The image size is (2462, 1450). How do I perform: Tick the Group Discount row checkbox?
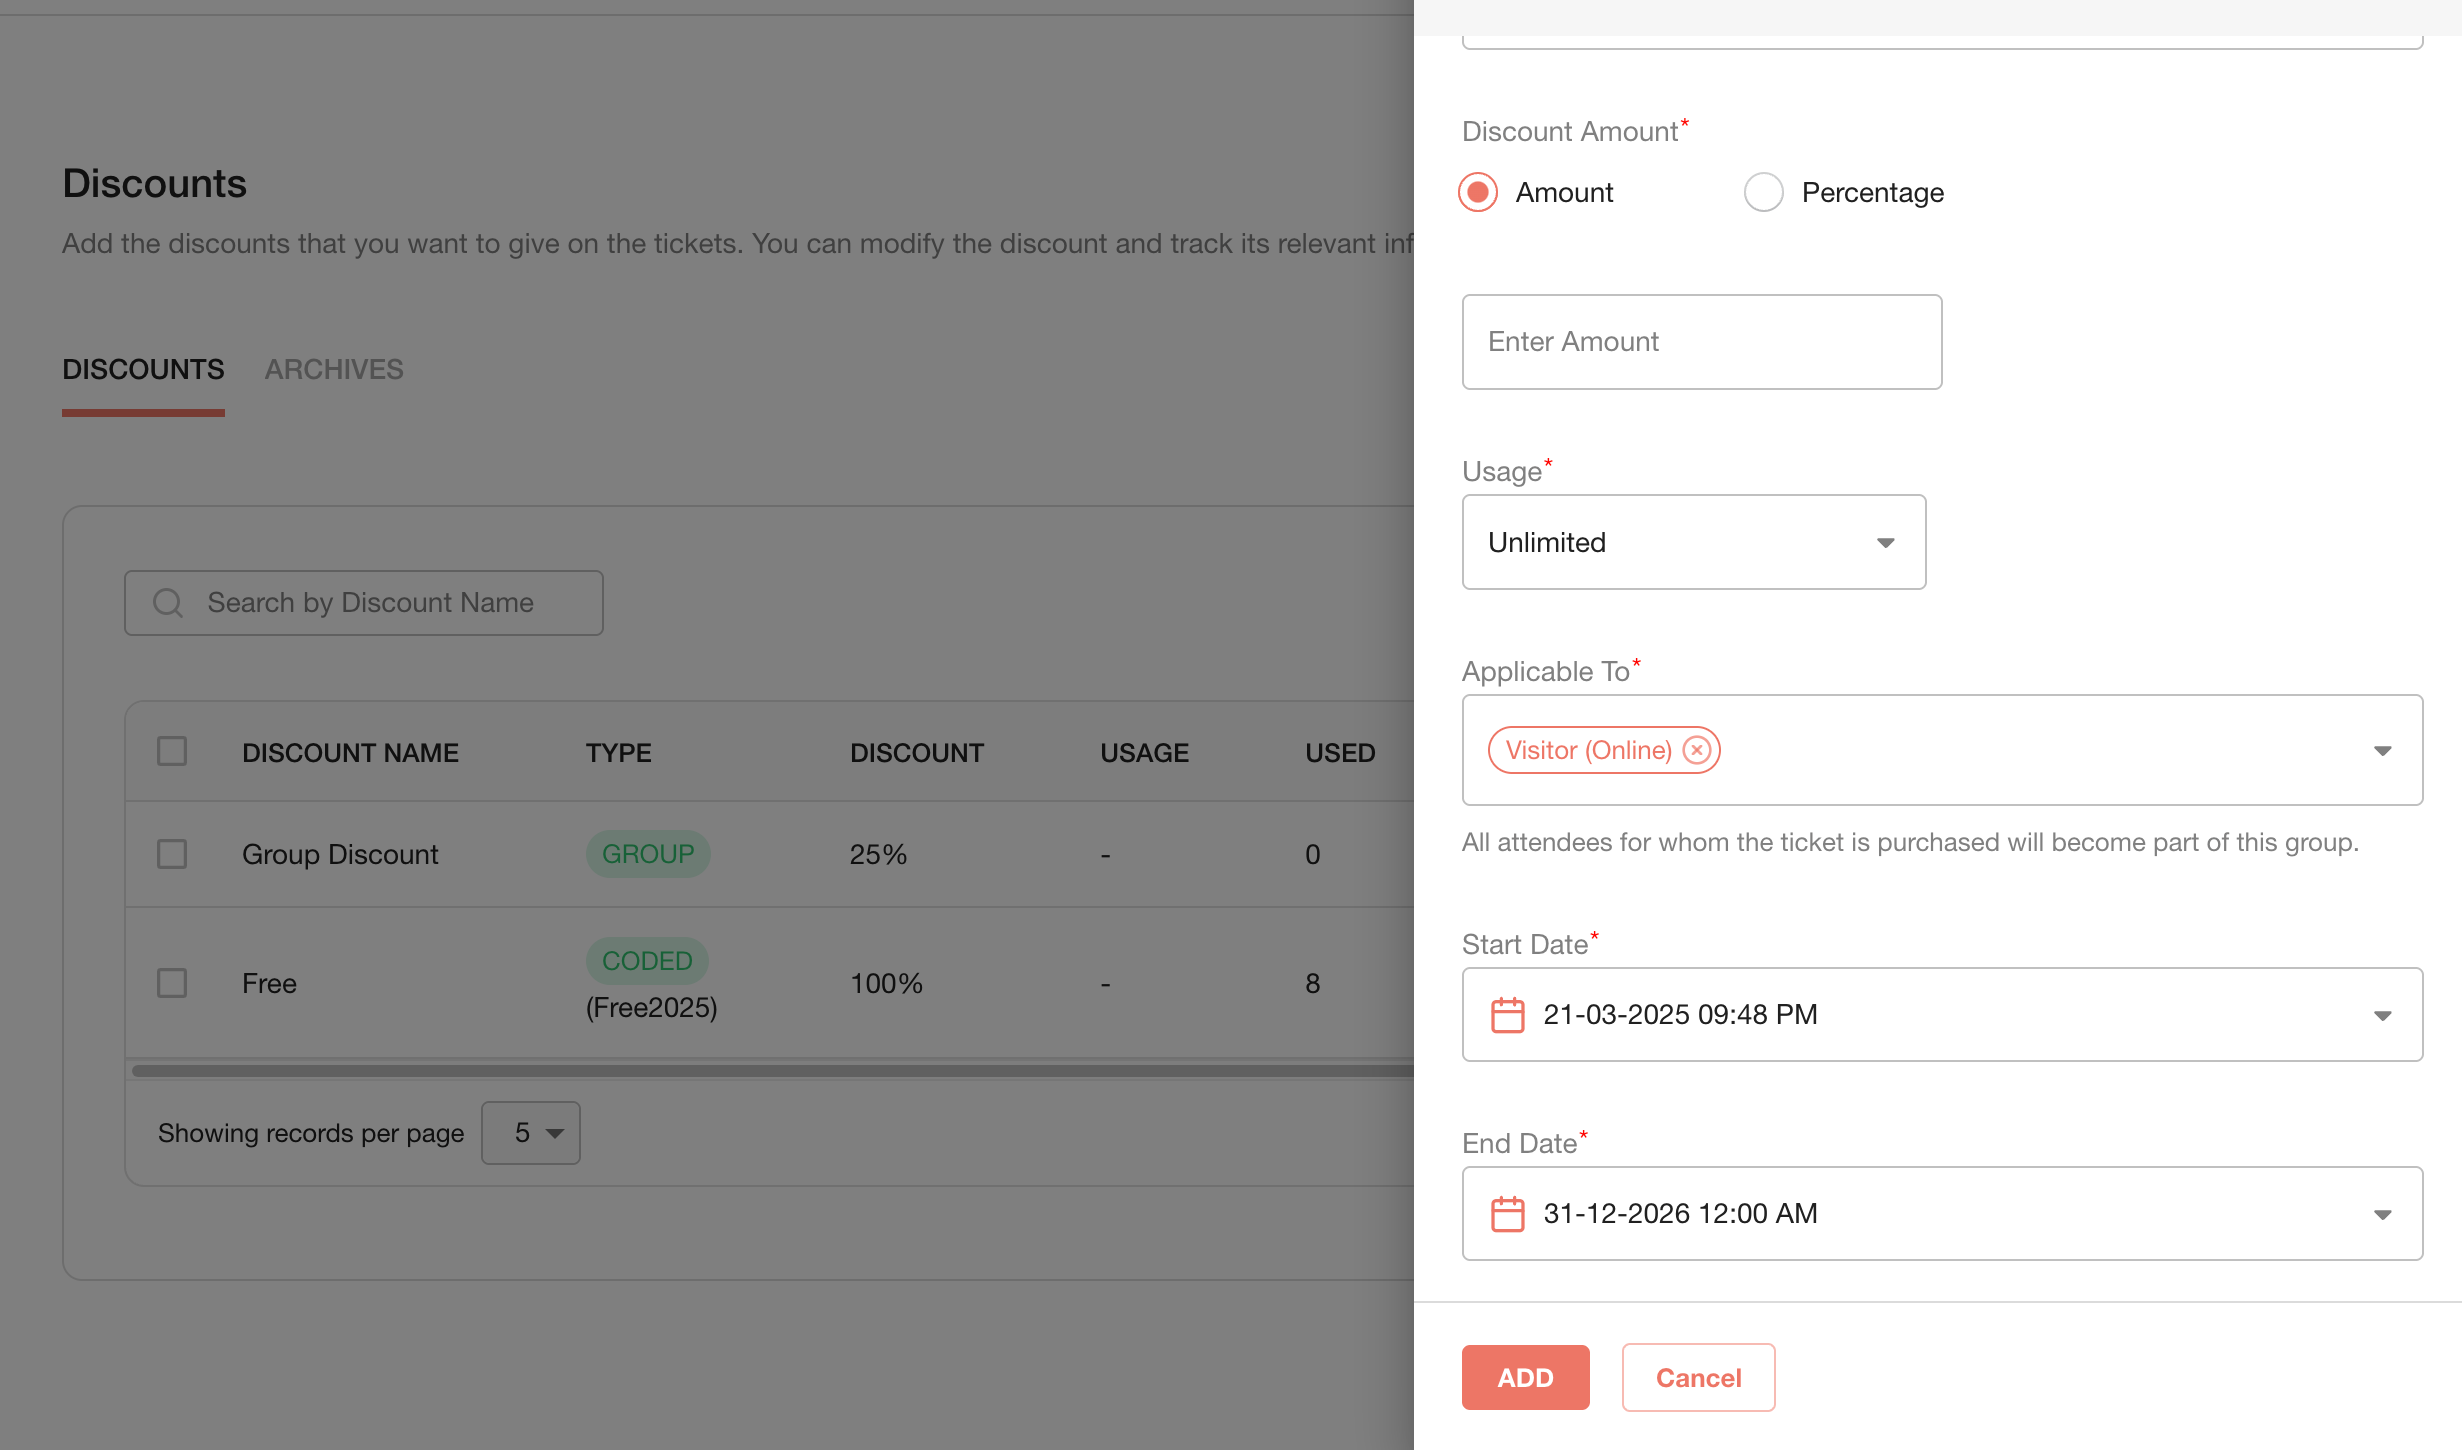(172, 854)
